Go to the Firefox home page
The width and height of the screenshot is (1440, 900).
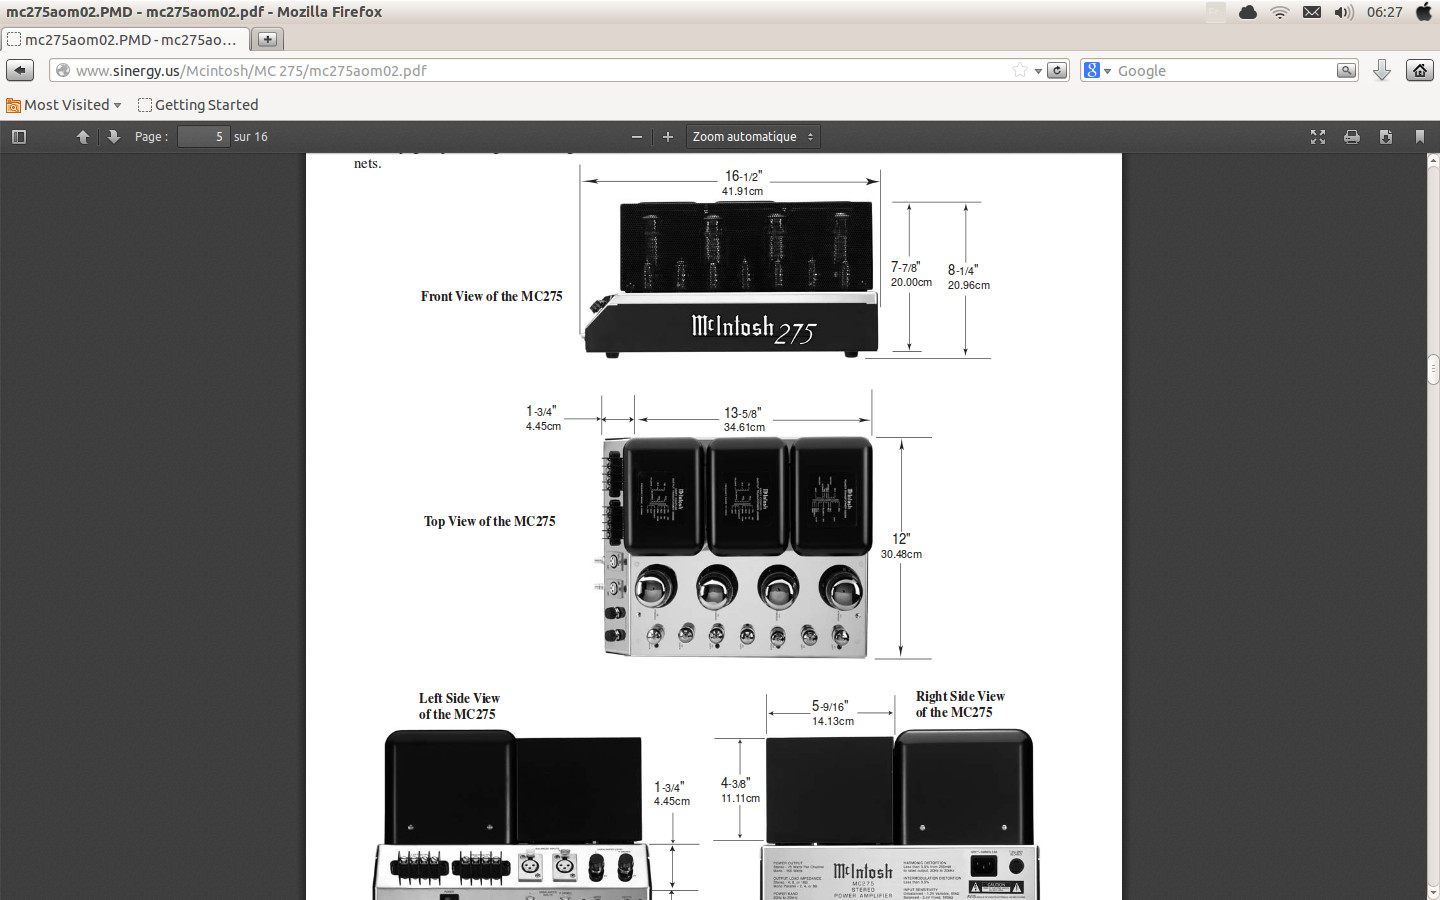point(1420,70)
